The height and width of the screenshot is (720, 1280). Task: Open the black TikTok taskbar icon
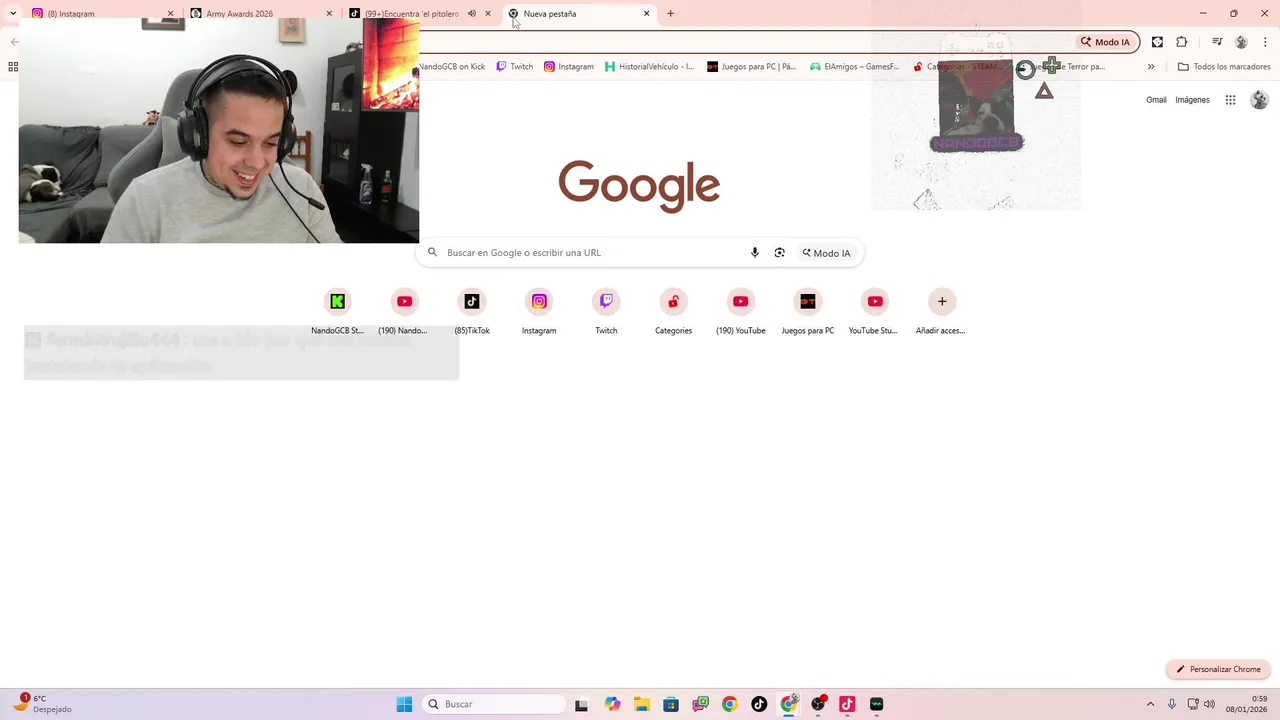[x=759, y=704]
